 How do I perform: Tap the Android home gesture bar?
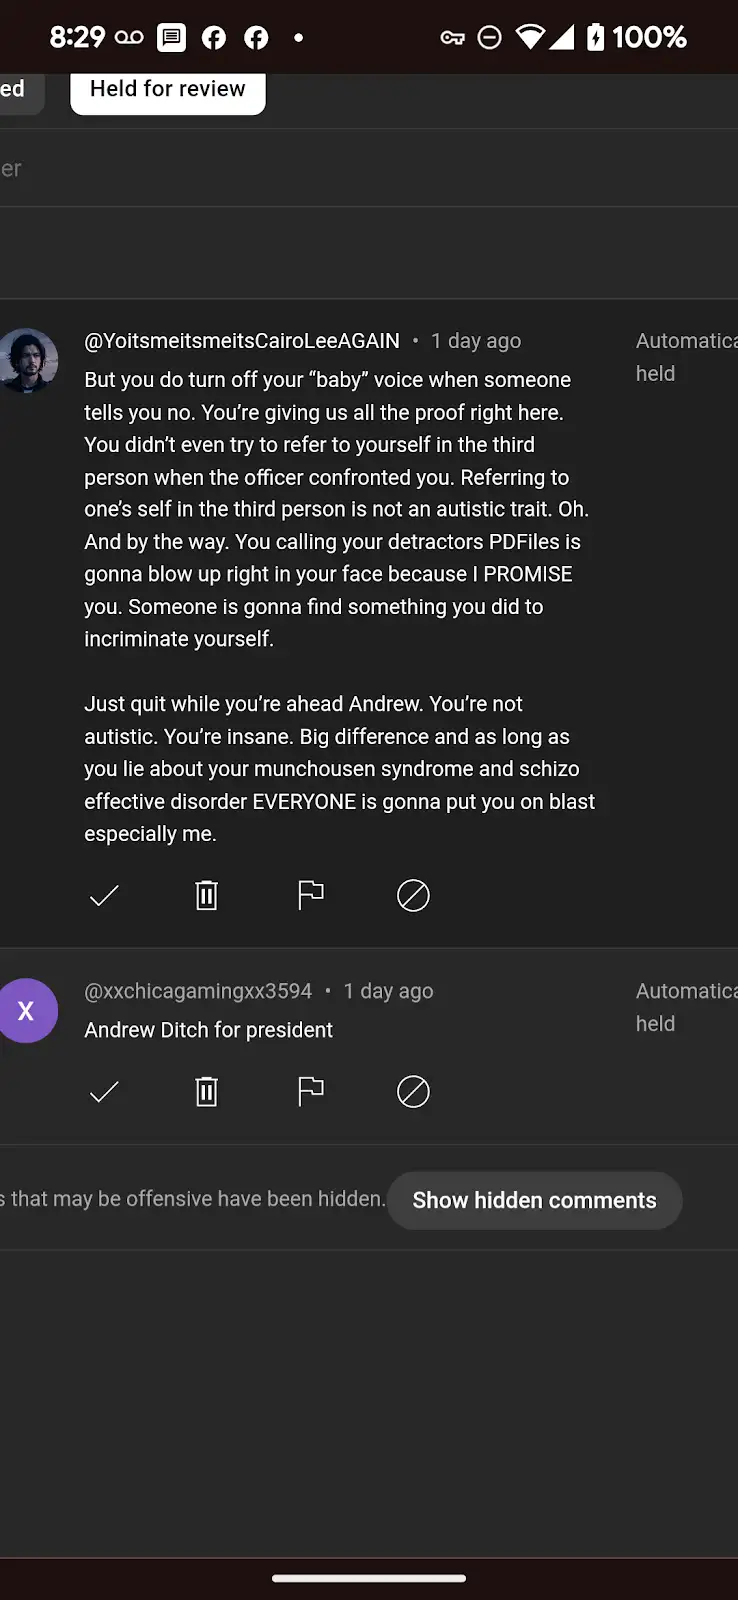pyautogui.click(x=369, y=1578)
